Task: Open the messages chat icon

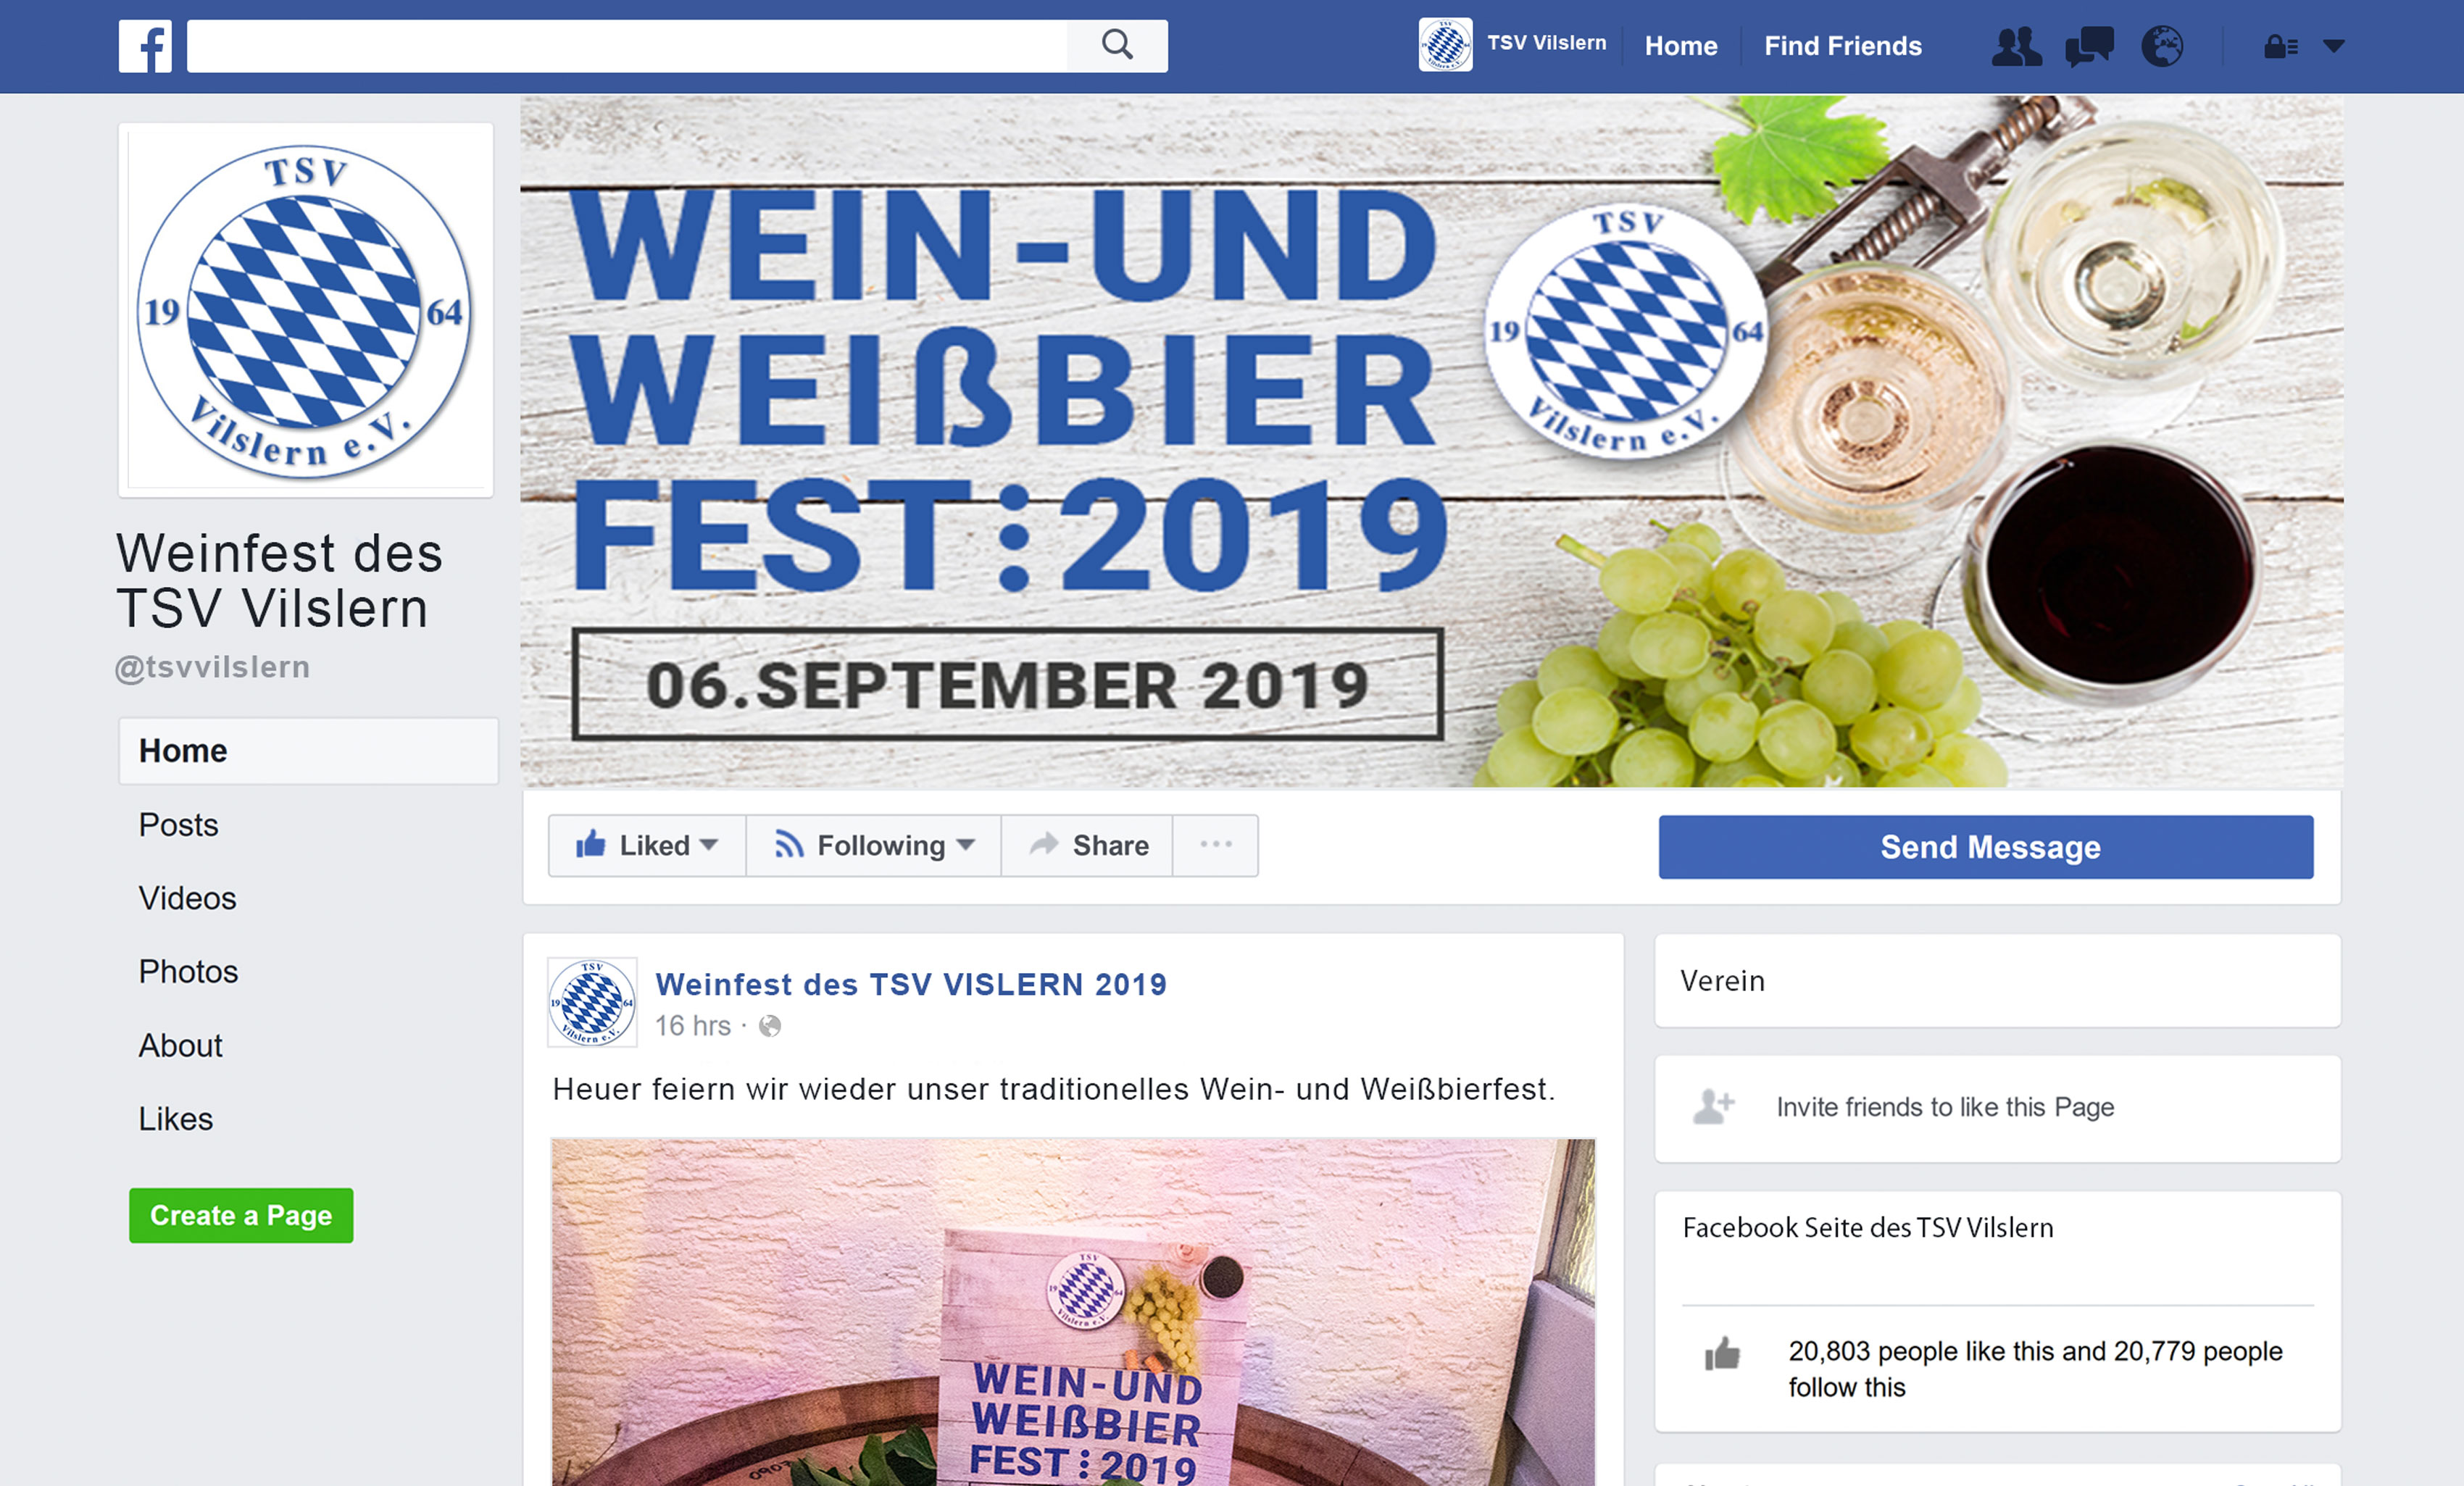Action: click(x=2089, y=46)
